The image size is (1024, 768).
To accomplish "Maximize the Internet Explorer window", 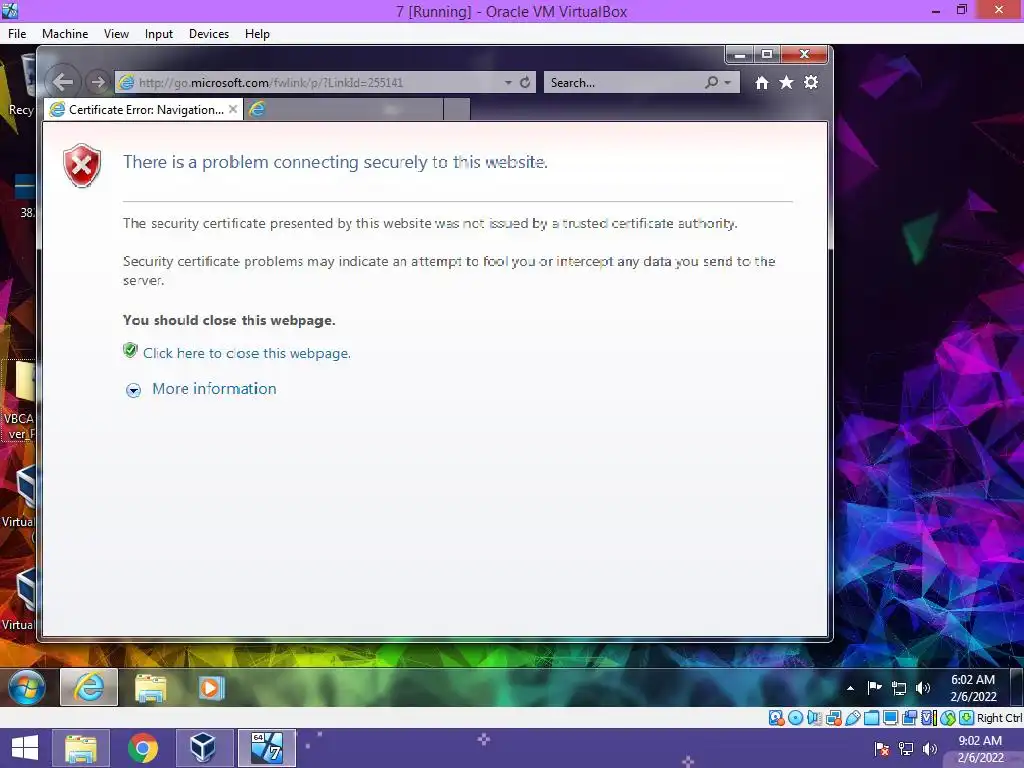I will click(767, 55).
